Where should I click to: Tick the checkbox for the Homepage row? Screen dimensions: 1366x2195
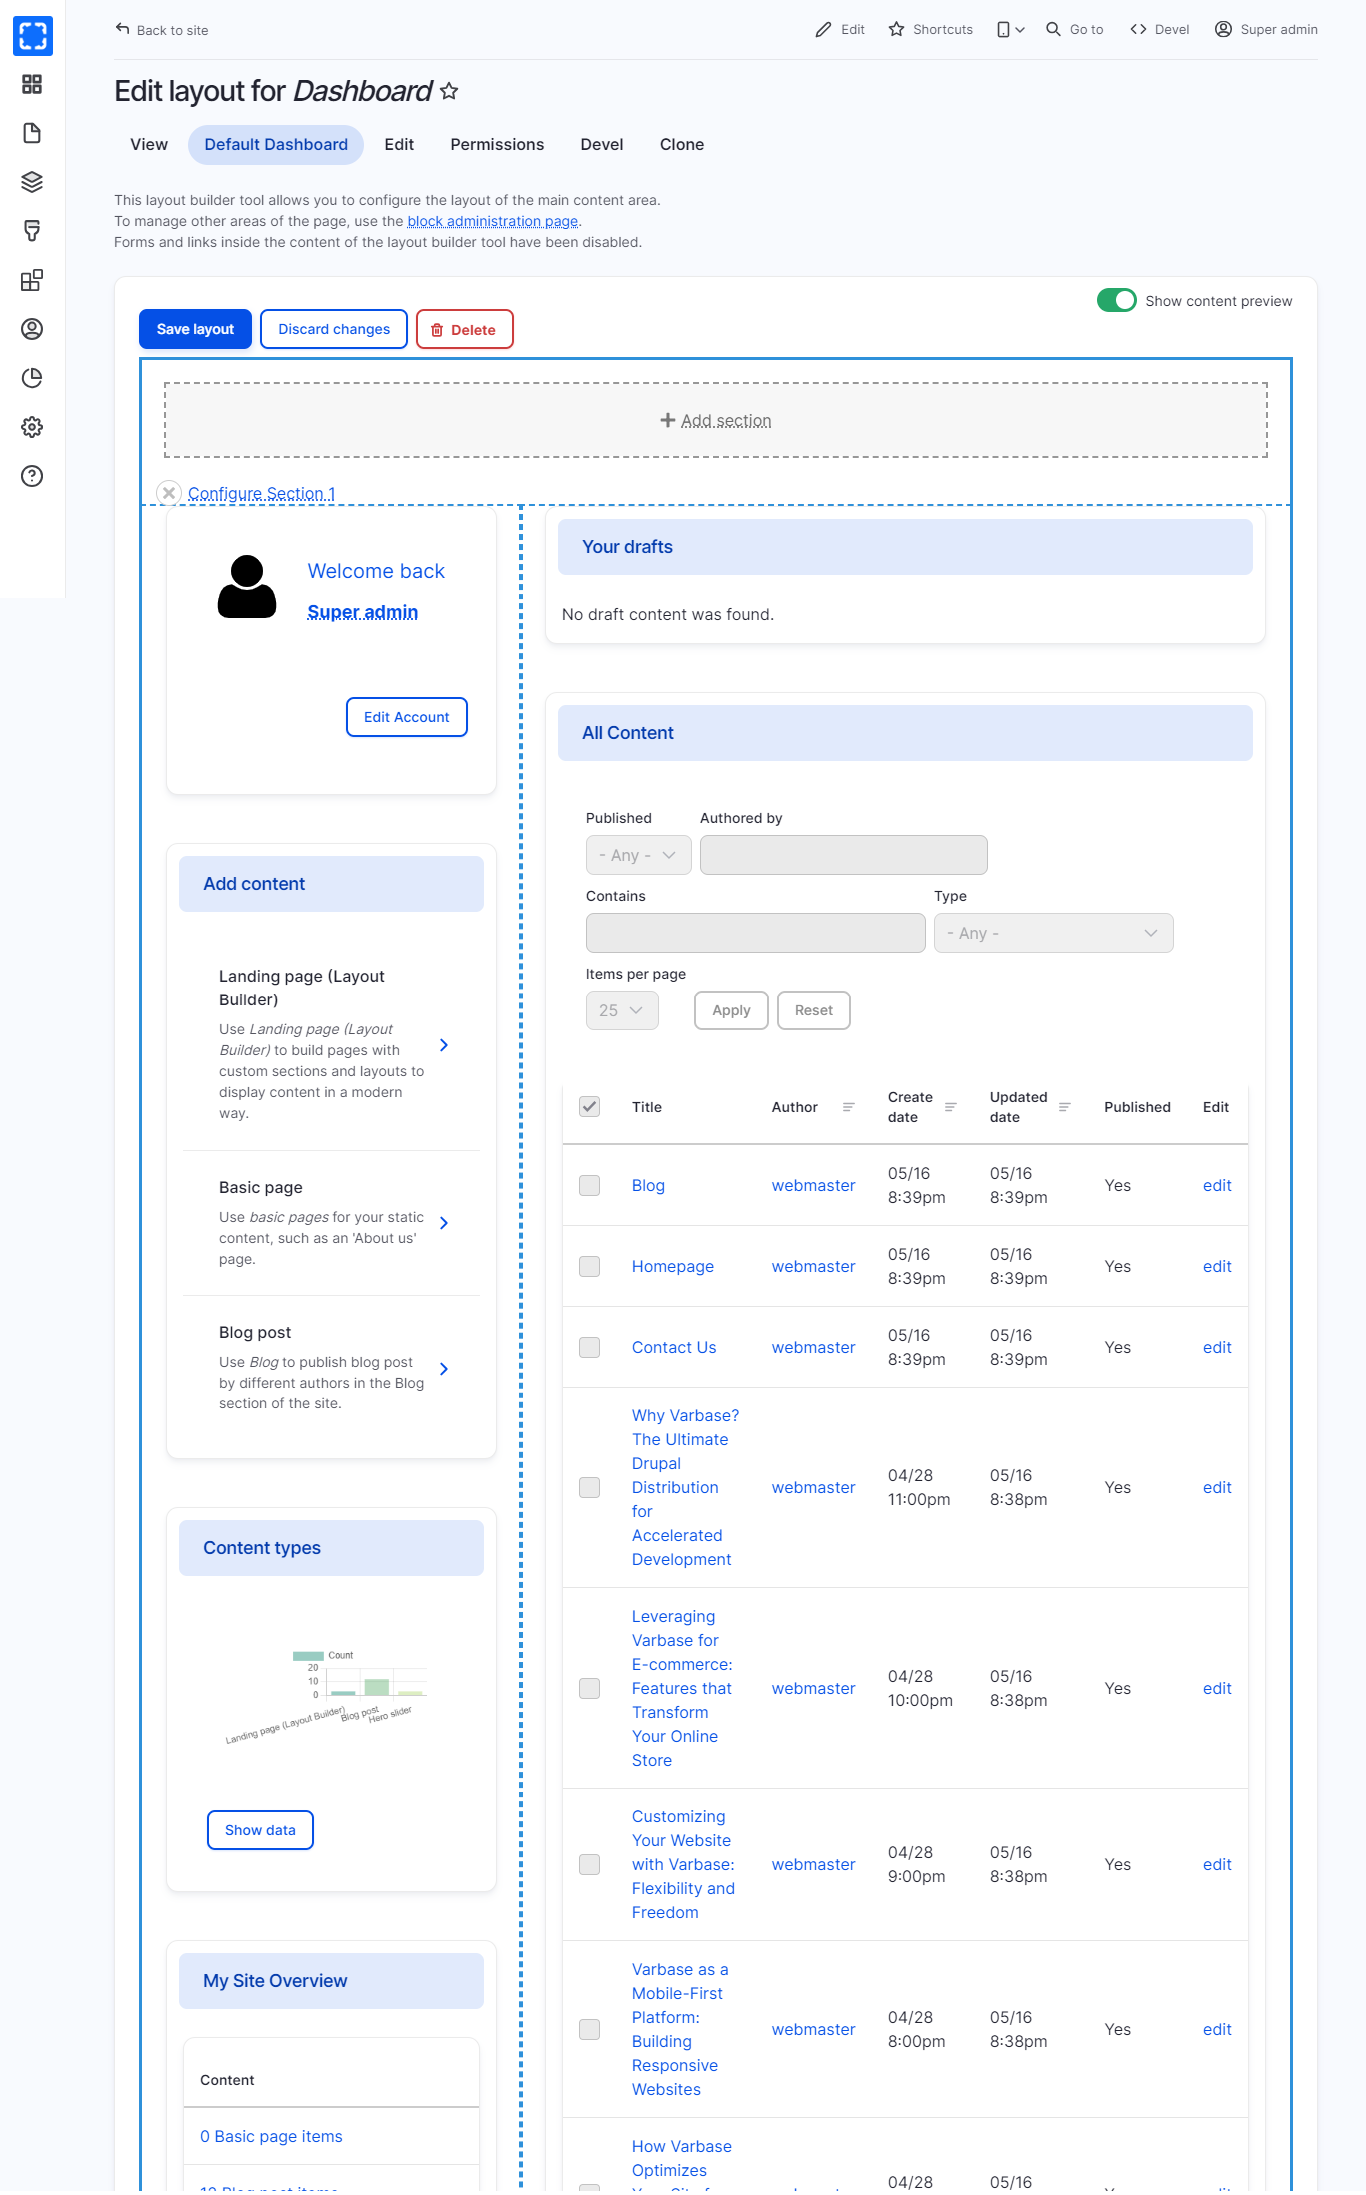[590, 1267]
